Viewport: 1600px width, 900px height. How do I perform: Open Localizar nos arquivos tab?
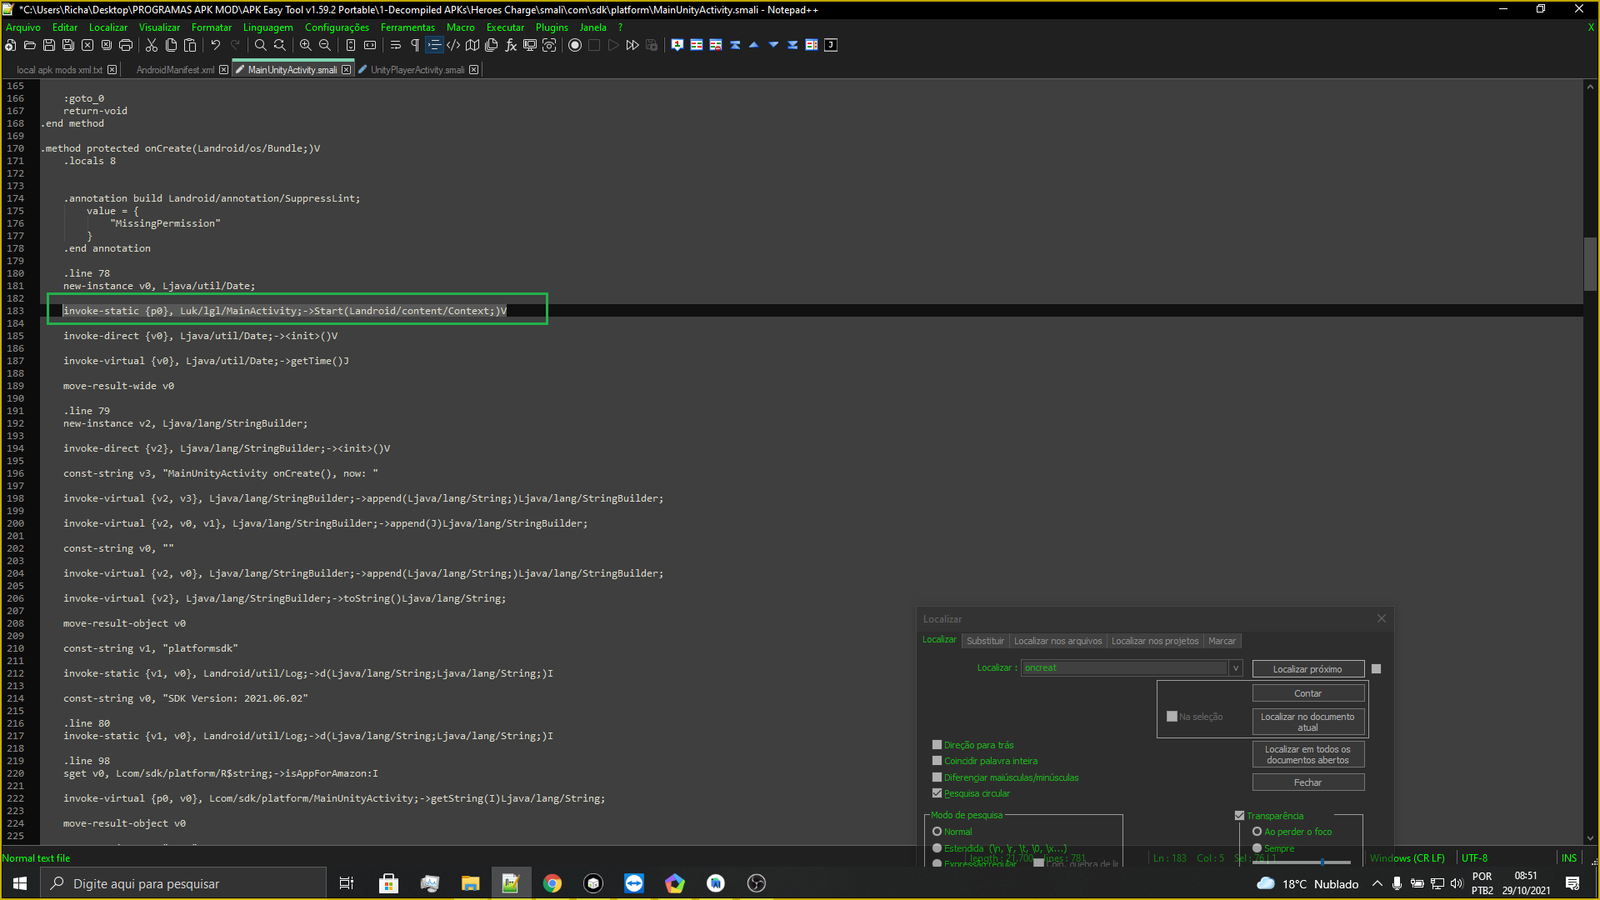point(1058,641)
